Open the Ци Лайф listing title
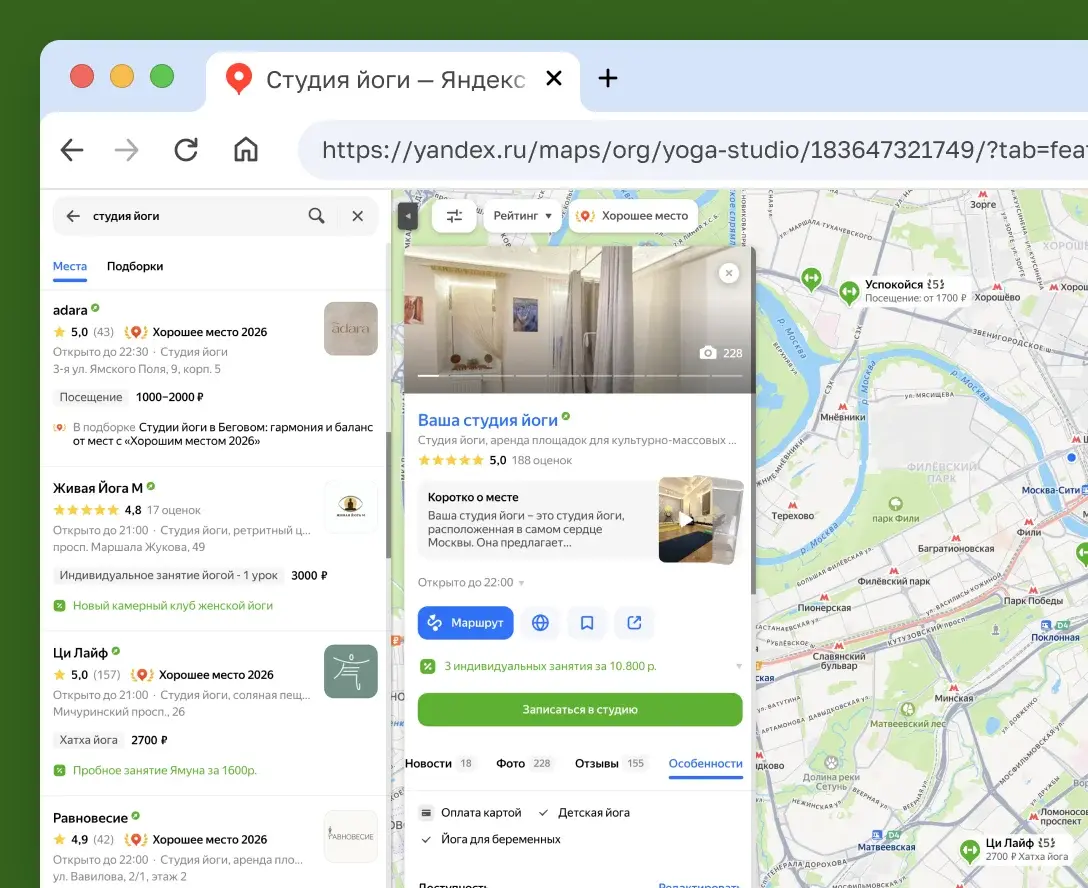This screenshot has height=888, width=1088. pos(80,653)
